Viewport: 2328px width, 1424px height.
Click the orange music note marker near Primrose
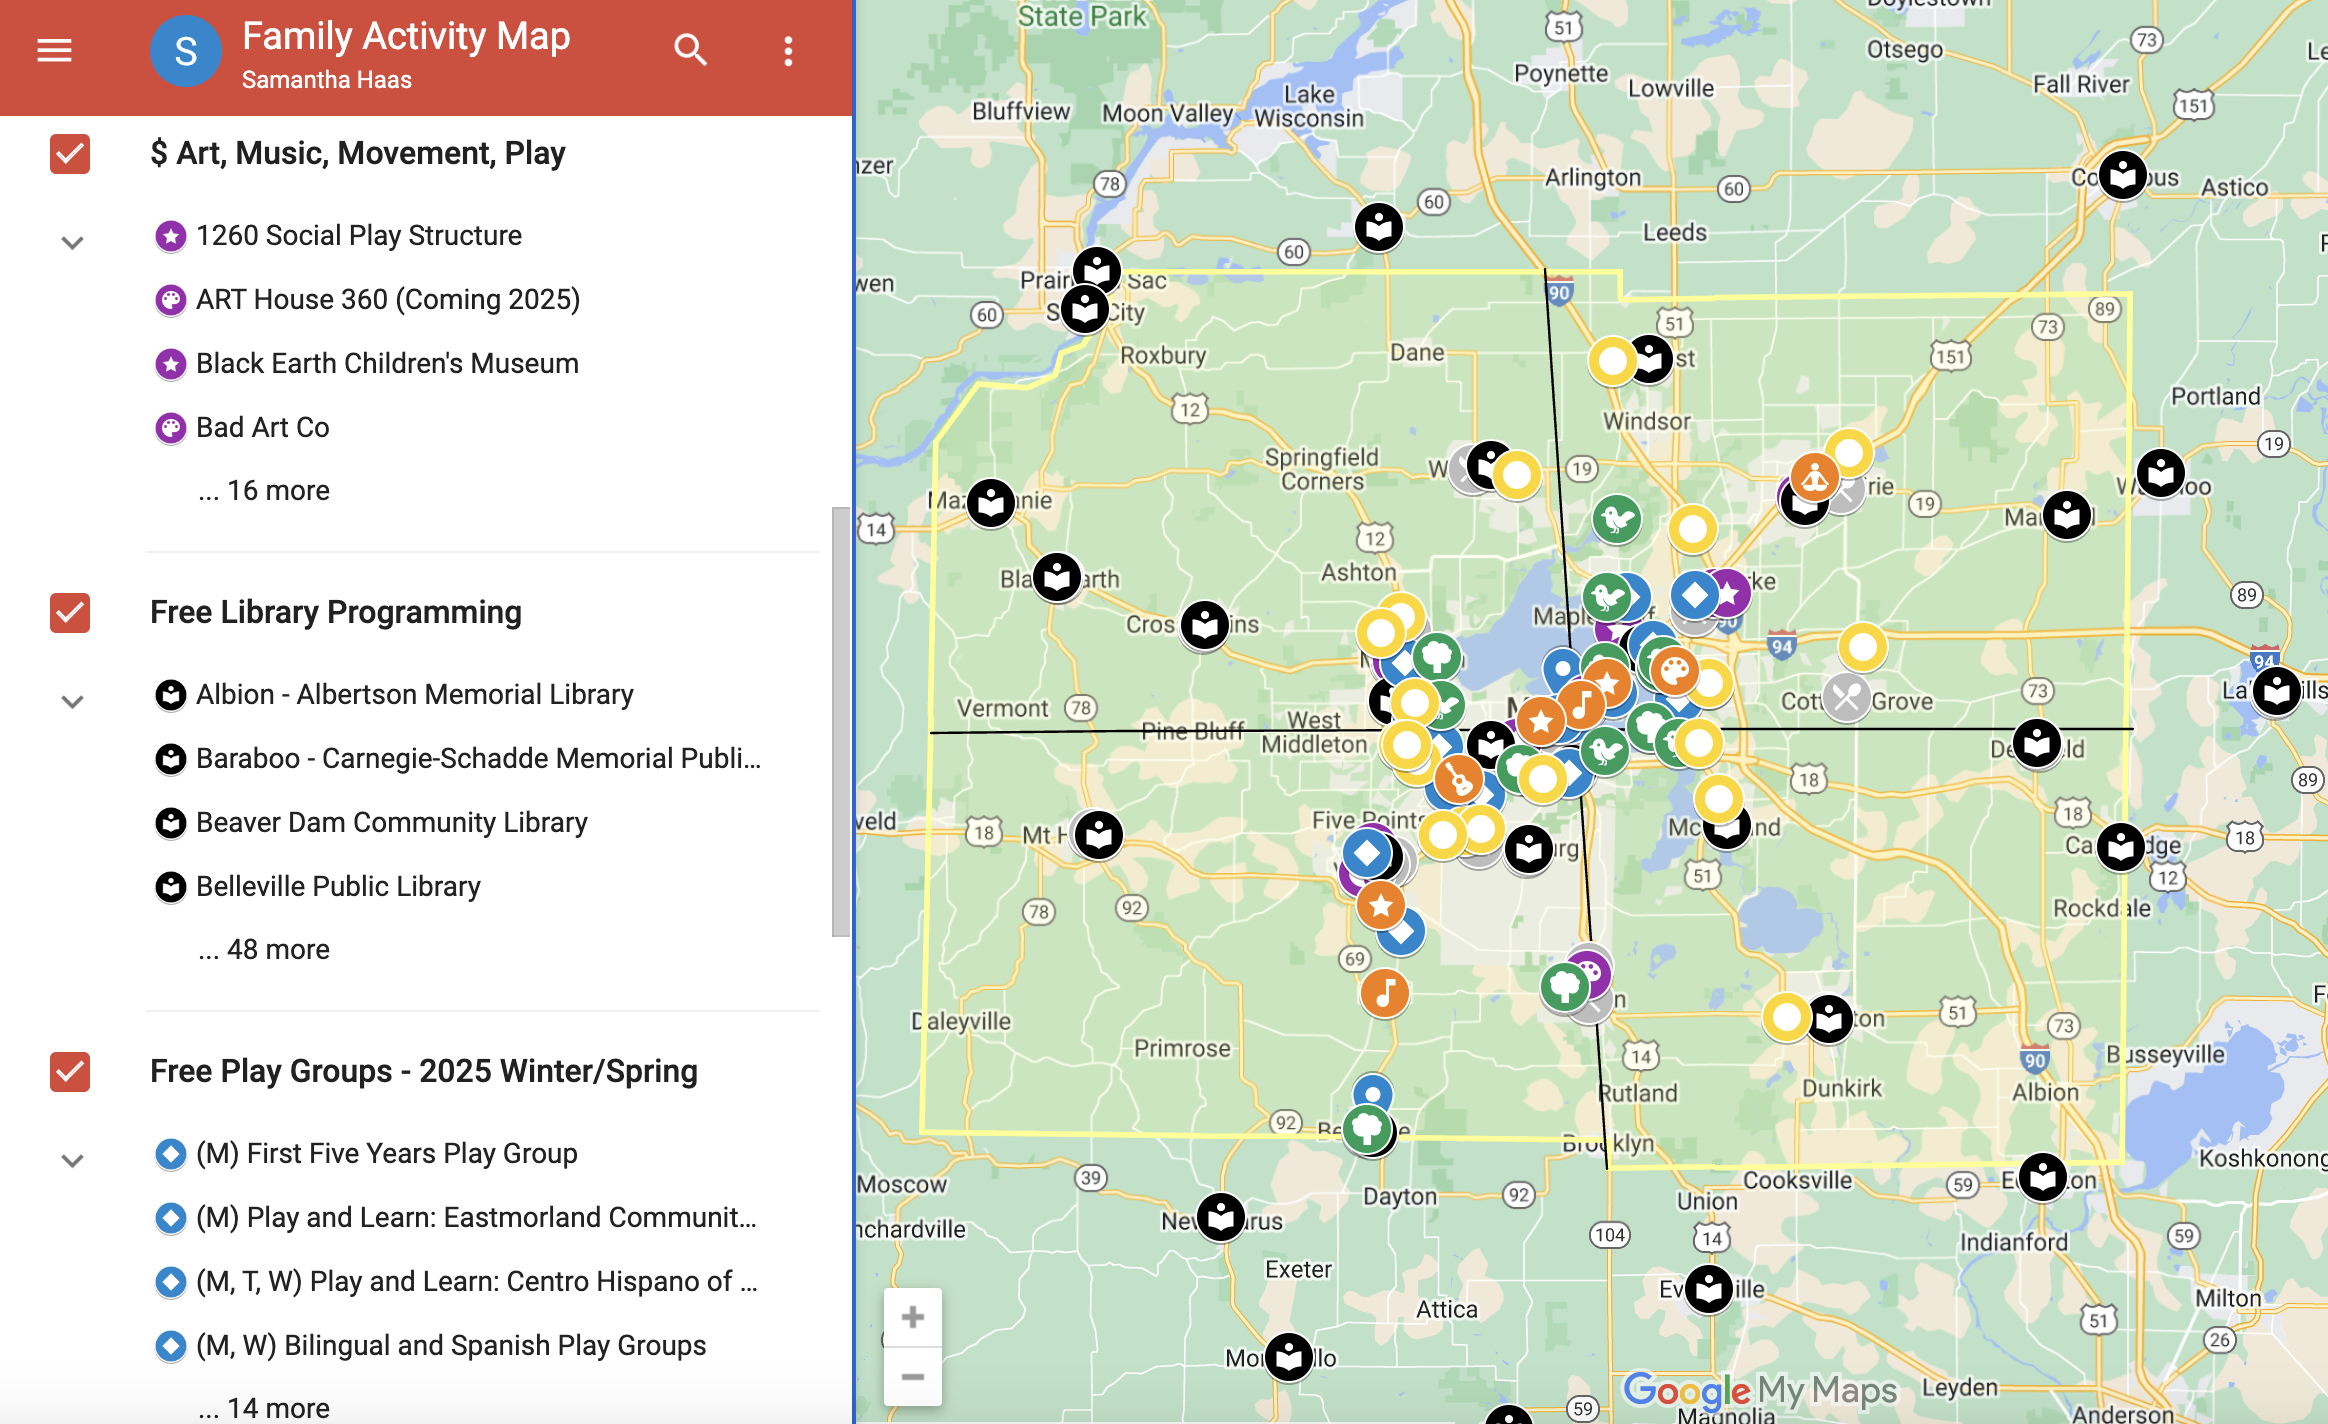pos(1385,993)
